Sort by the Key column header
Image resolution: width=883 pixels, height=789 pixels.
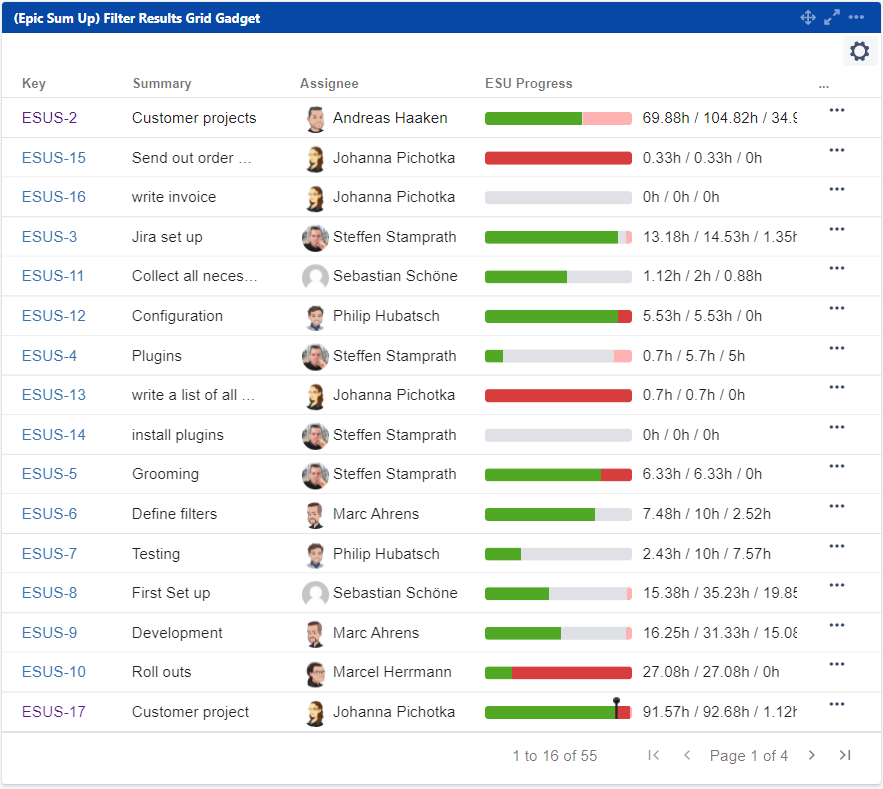pos(34,84)
